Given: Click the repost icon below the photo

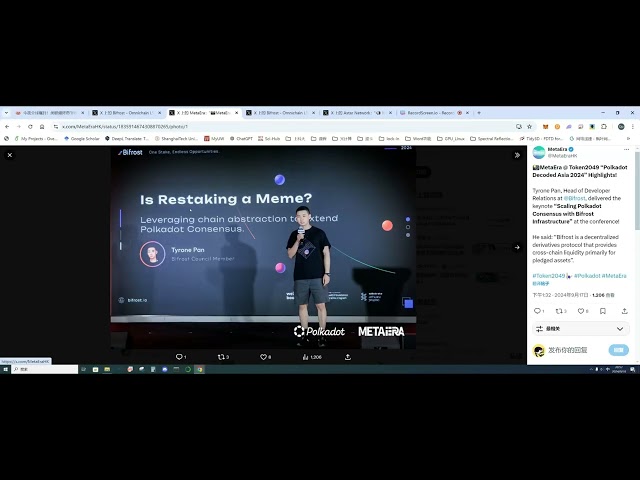Looking at the screenshot, I should point(221,357).
